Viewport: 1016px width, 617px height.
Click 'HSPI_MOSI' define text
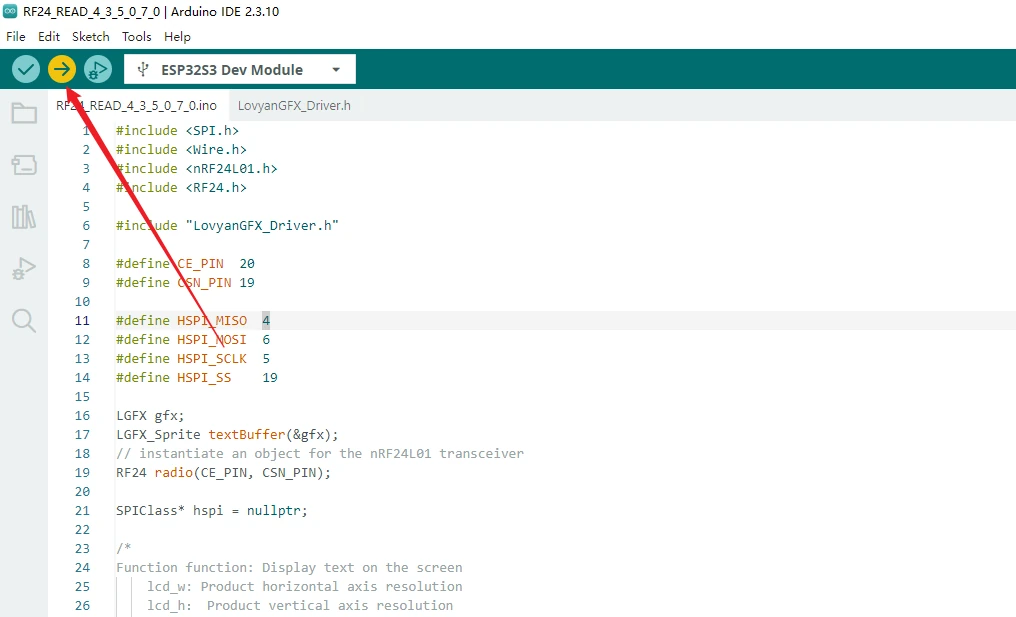(x=212, y=340)
